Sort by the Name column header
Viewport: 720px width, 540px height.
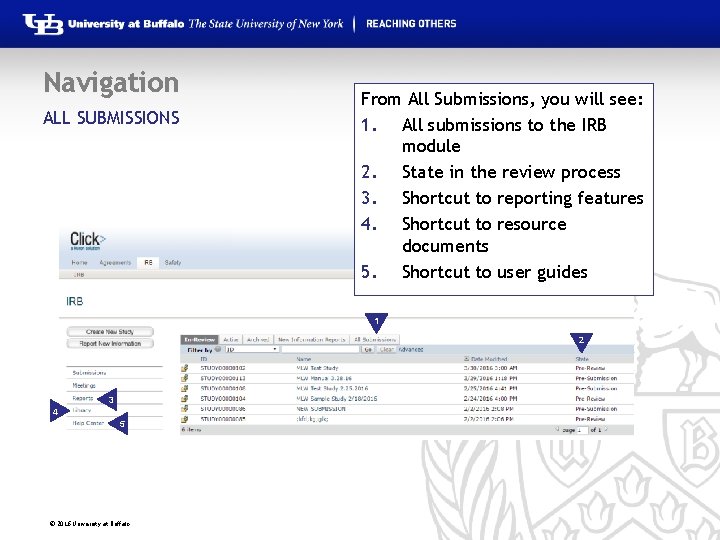(304, 359)
